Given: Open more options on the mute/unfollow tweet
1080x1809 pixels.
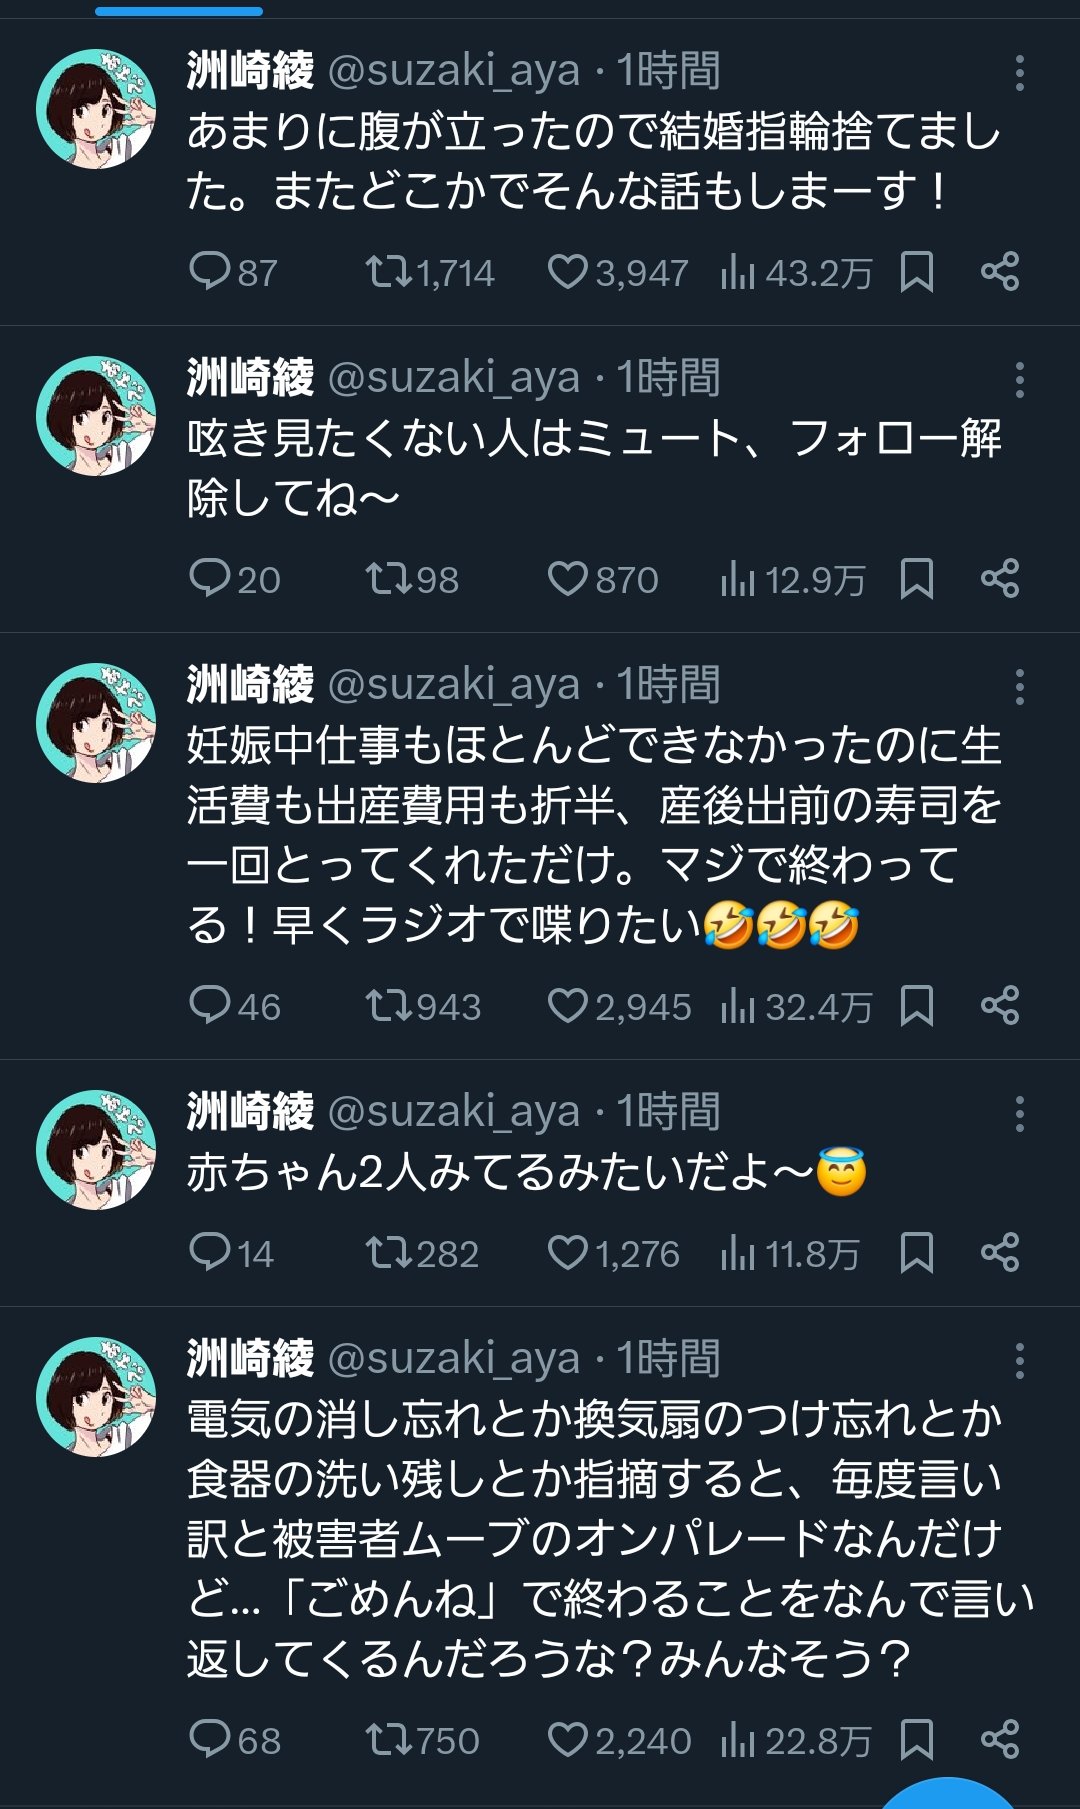Looking at the screenshot, I should [1019, 380].
